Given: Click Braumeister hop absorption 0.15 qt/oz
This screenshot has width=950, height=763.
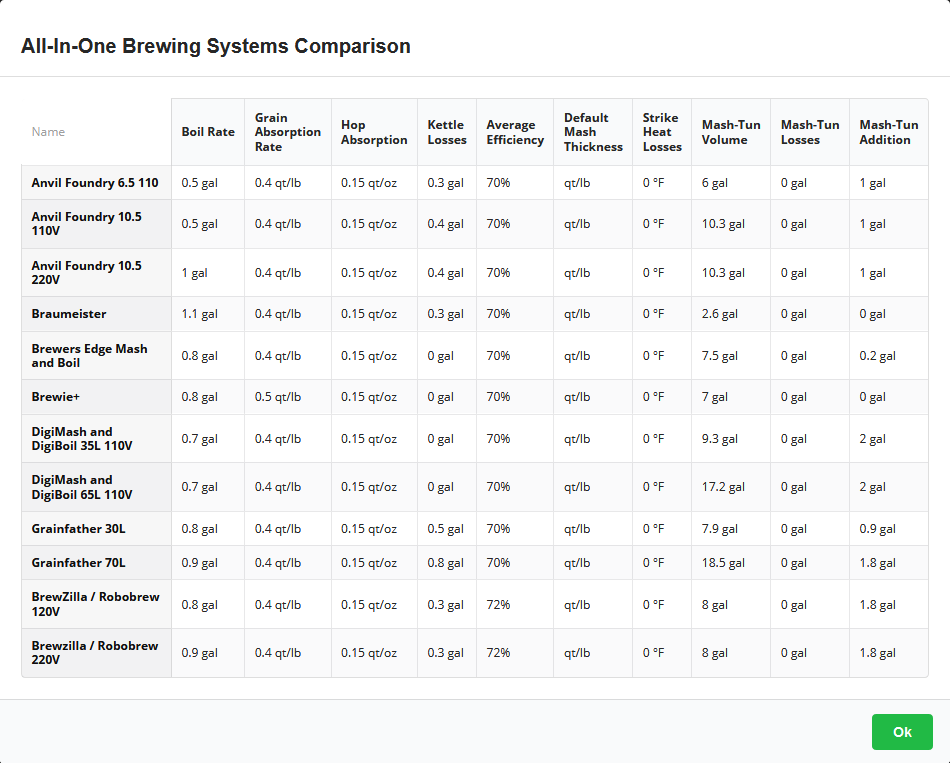Looking at the screenshot, I should pyautogui.click(x=369, y=314).
